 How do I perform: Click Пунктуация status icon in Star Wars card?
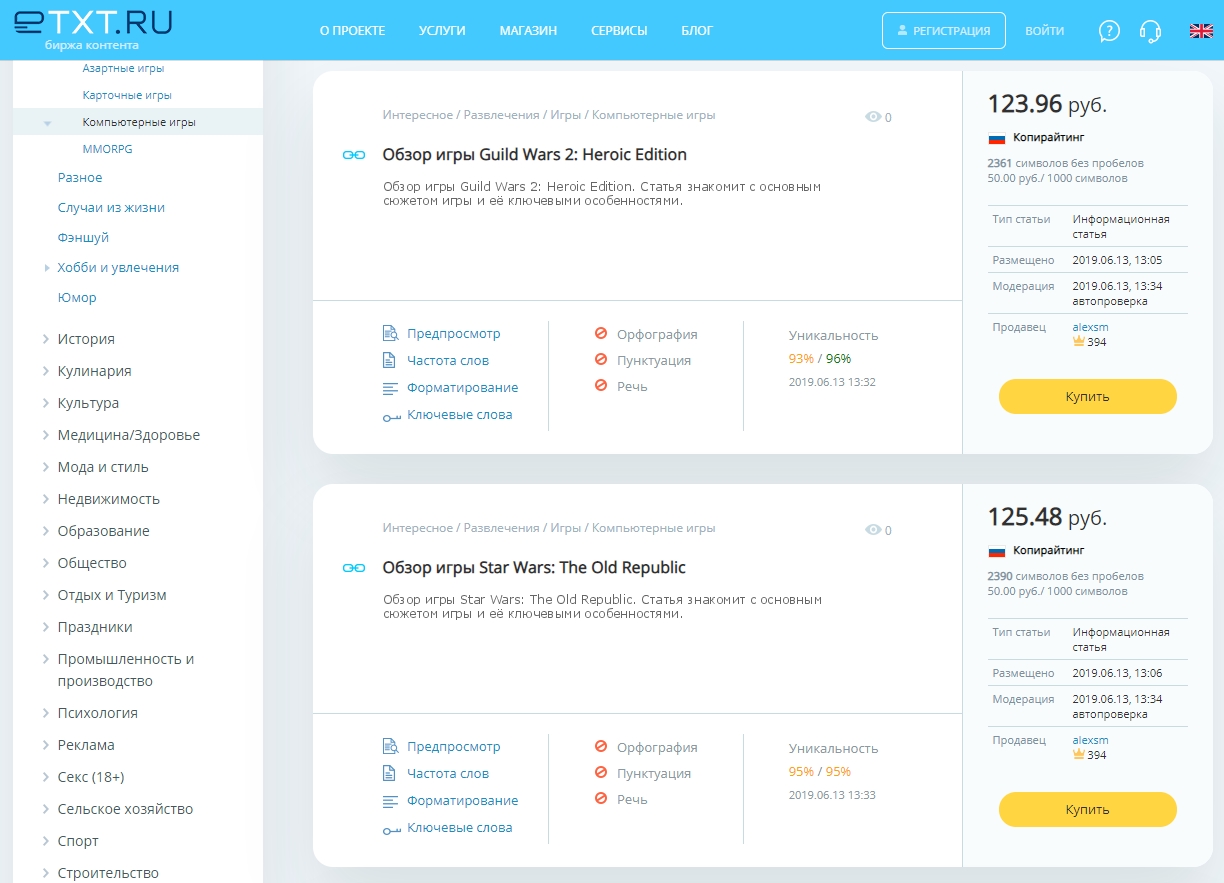pyautogui.click(x=601, y=773)
